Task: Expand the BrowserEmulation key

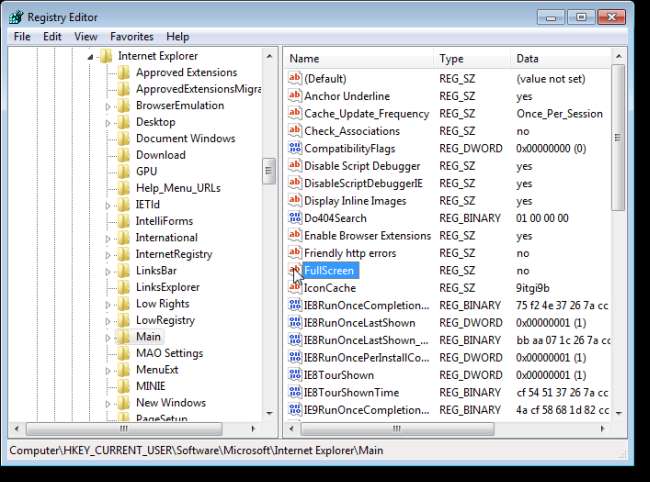Action: (x=108, y=107)
